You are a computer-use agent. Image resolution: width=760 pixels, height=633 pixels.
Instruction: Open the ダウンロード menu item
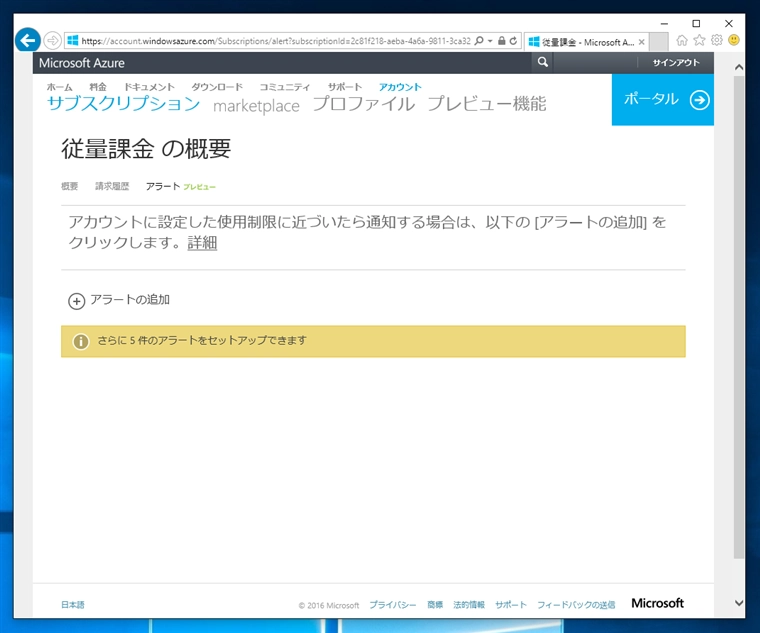pos(217,87)
